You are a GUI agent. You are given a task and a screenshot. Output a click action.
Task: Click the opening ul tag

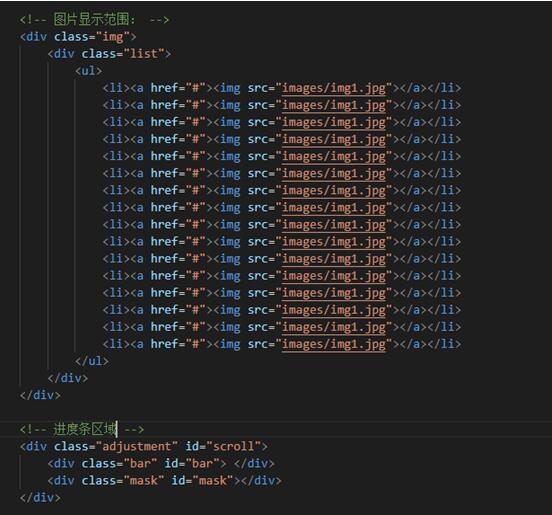coord(88,71)
